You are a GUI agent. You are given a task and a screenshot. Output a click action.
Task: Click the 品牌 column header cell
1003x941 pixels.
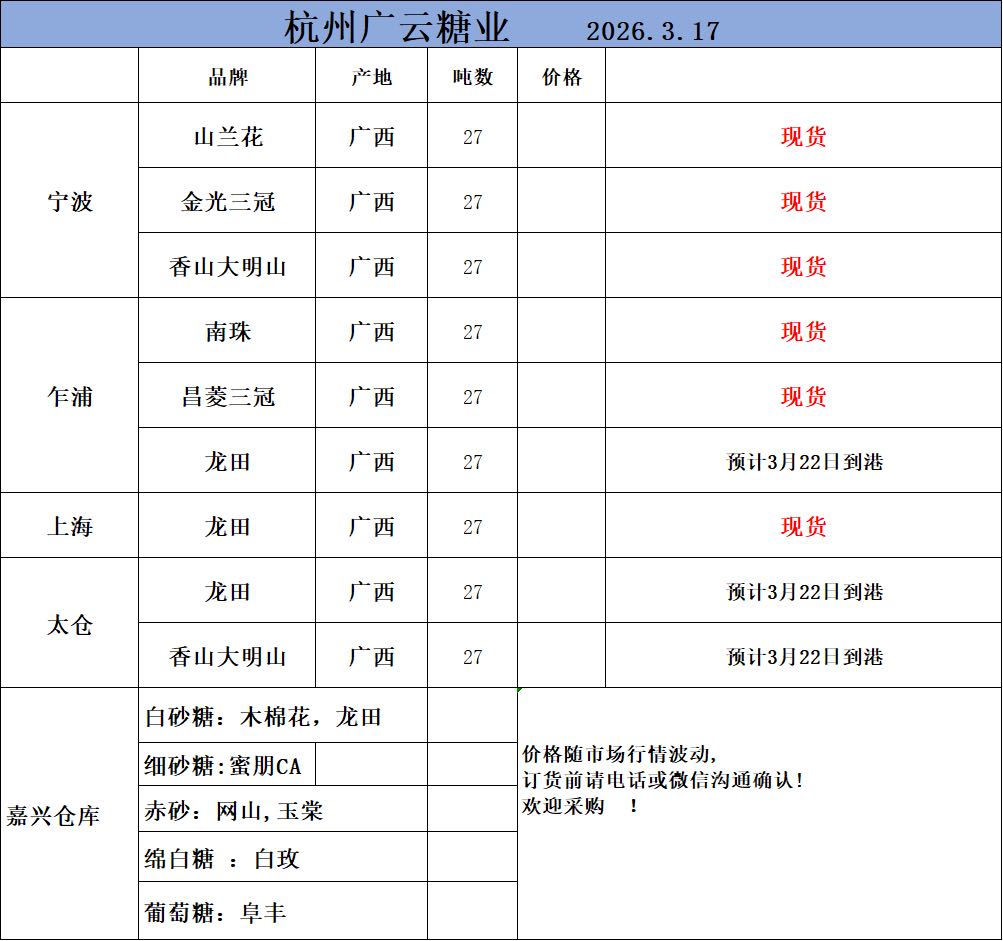tap(227, 77)
